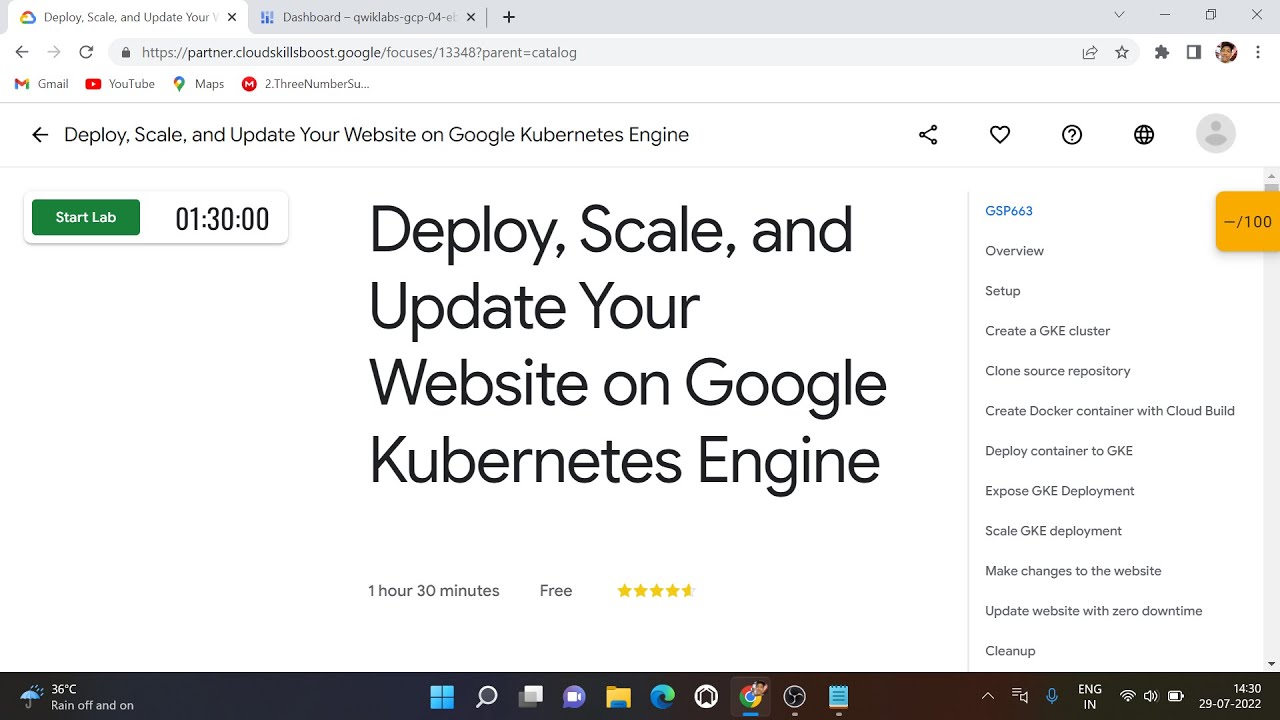Open Microsoft Edge from taskbar
1280x720 pixels.
662,697
